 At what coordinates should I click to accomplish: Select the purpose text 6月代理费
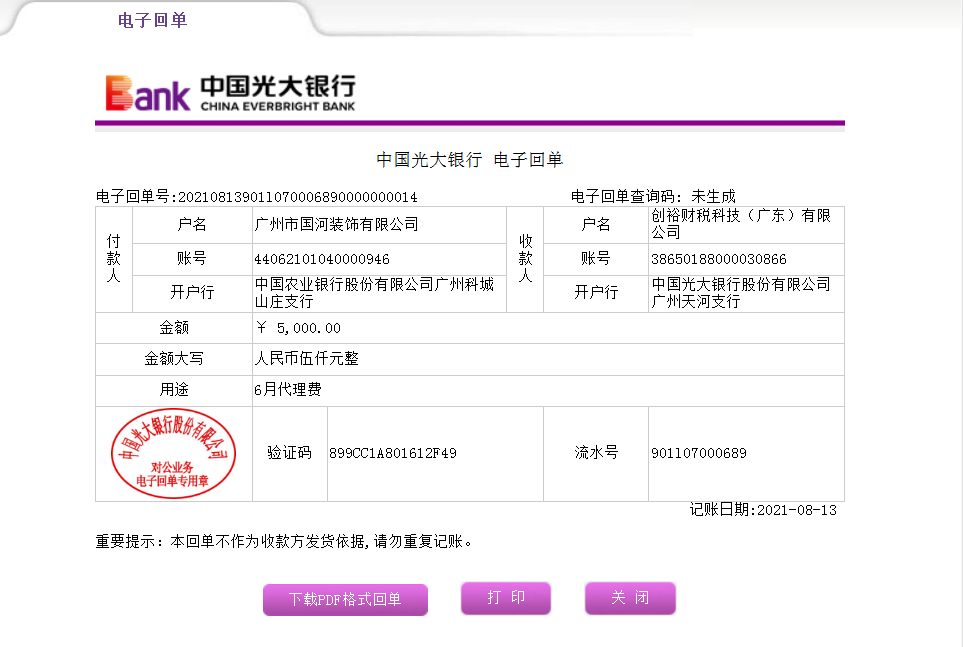coord(287,390)
